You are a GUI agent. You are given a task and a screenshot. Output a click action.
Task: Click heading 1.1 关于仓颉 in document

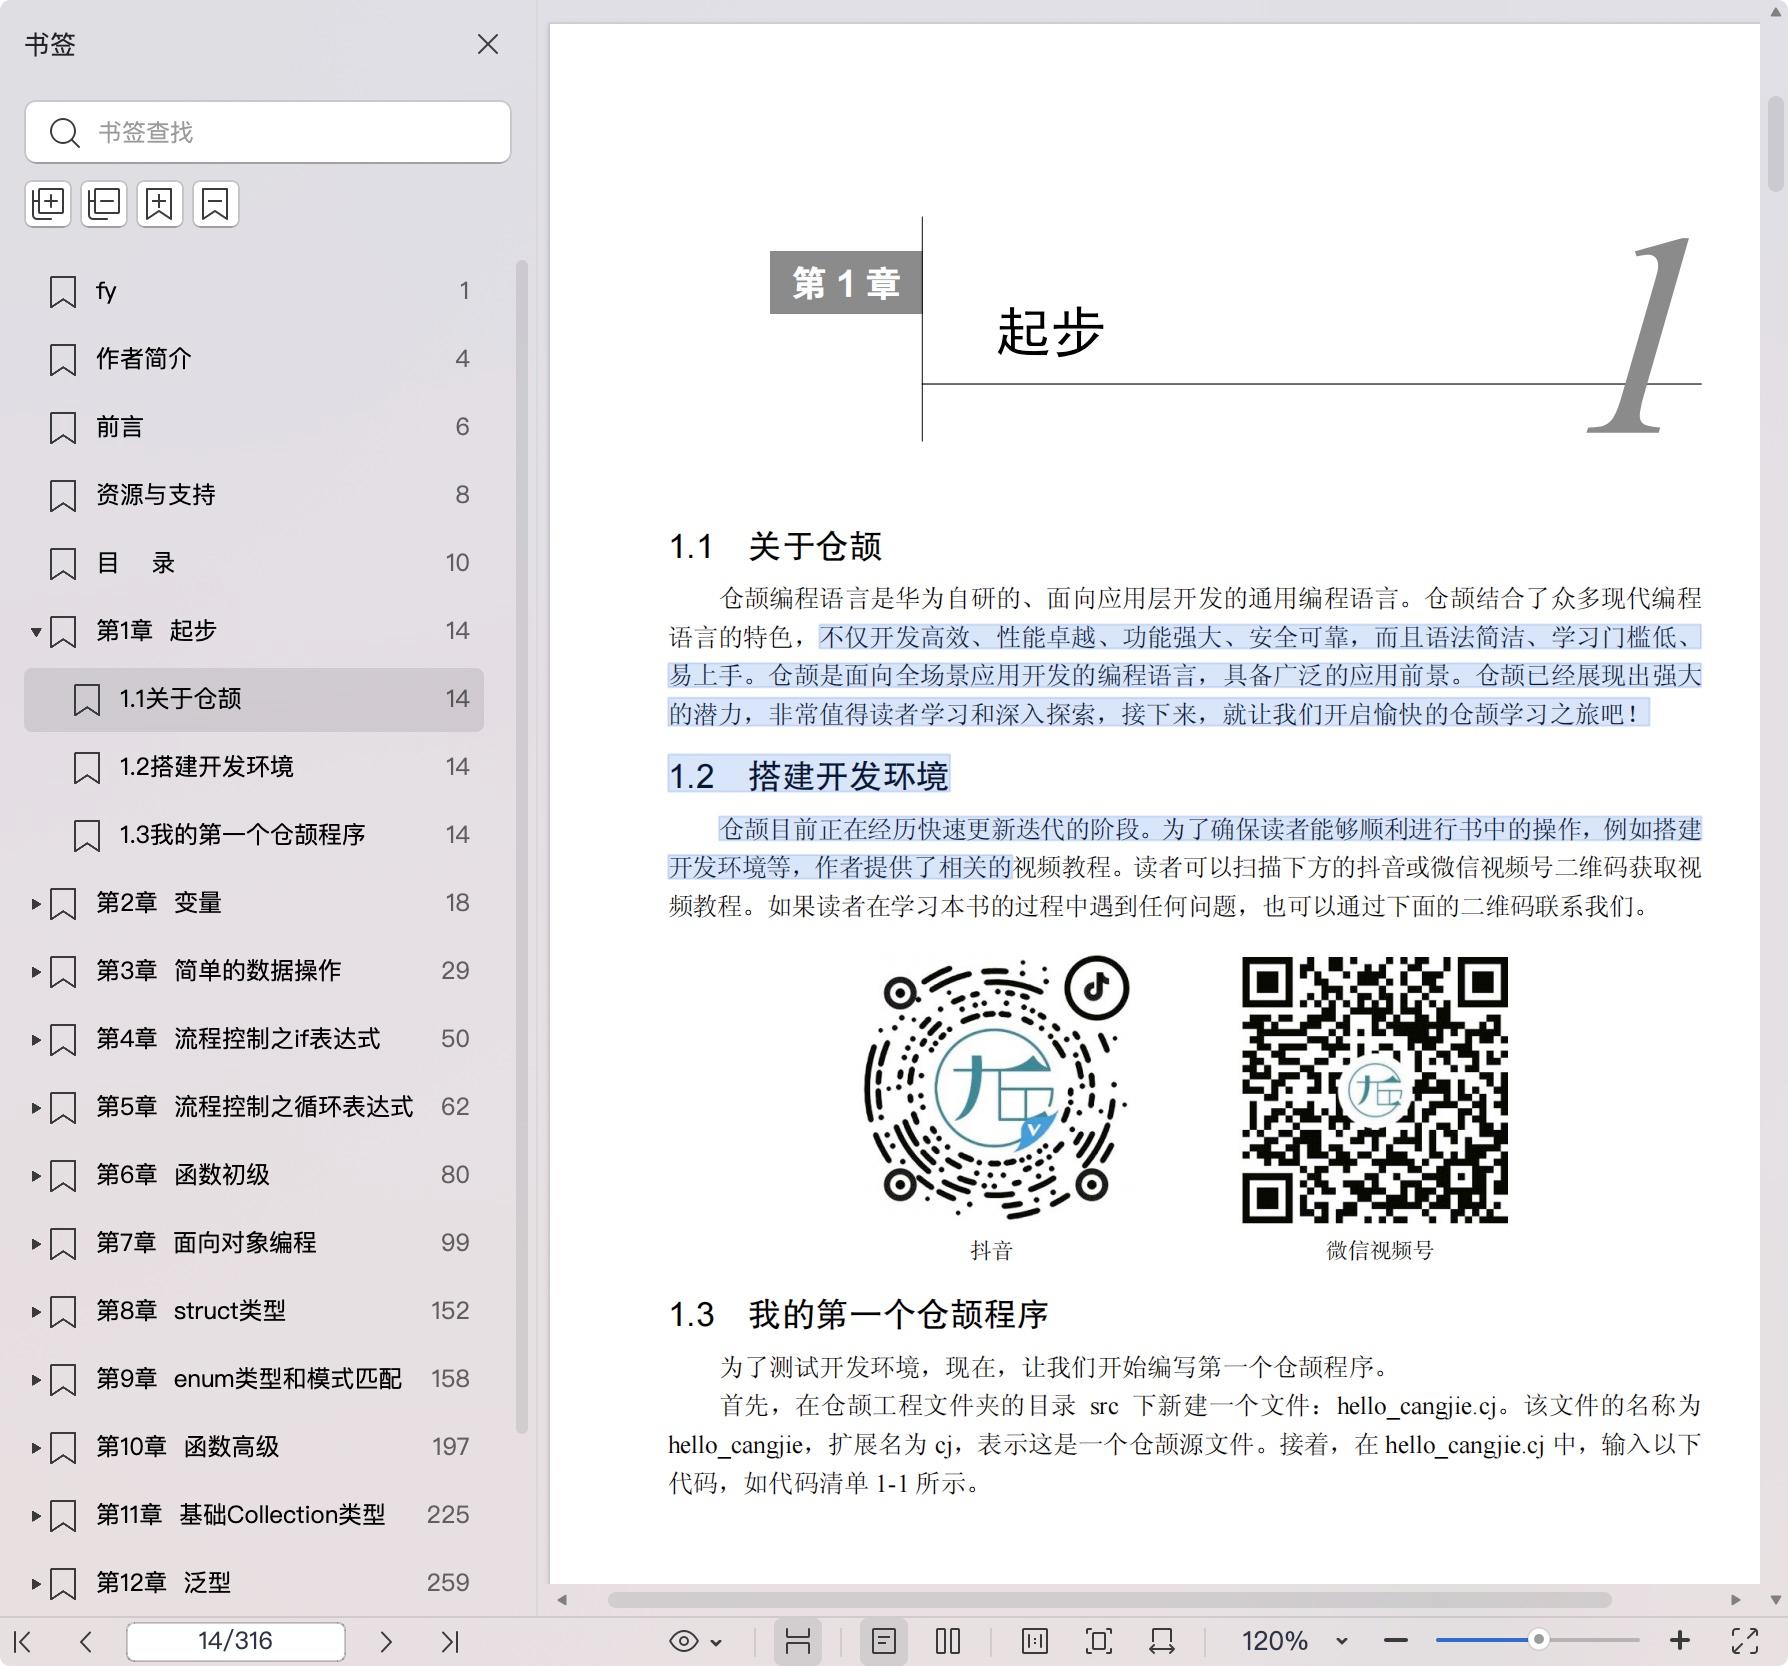point(775,546)
